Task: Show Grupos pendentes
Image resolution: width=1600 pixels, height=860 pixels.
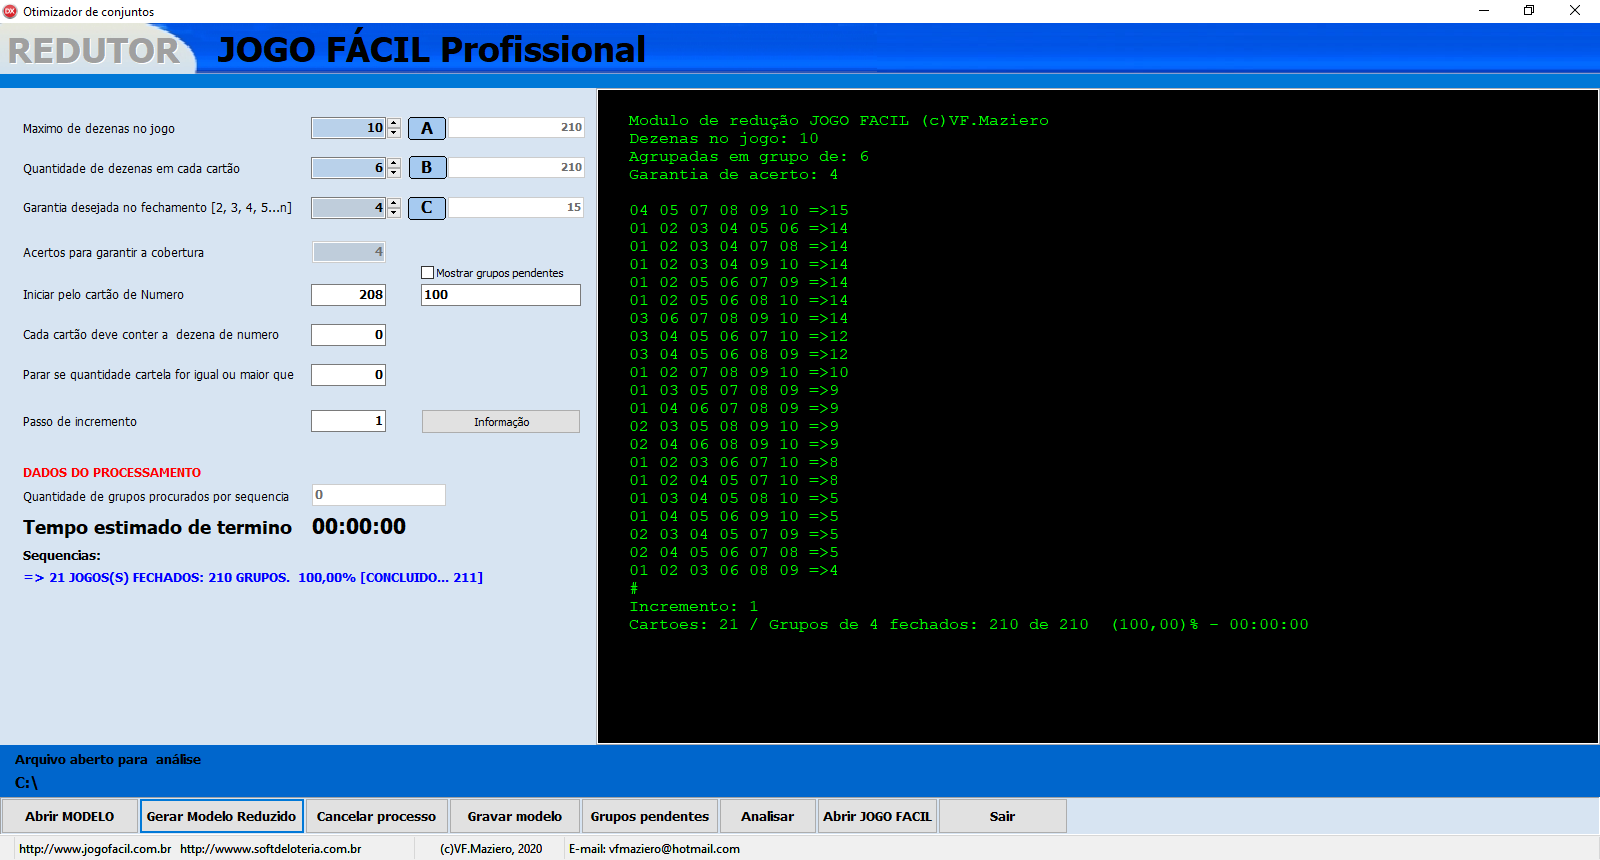Action: click(x=649, y=816)
